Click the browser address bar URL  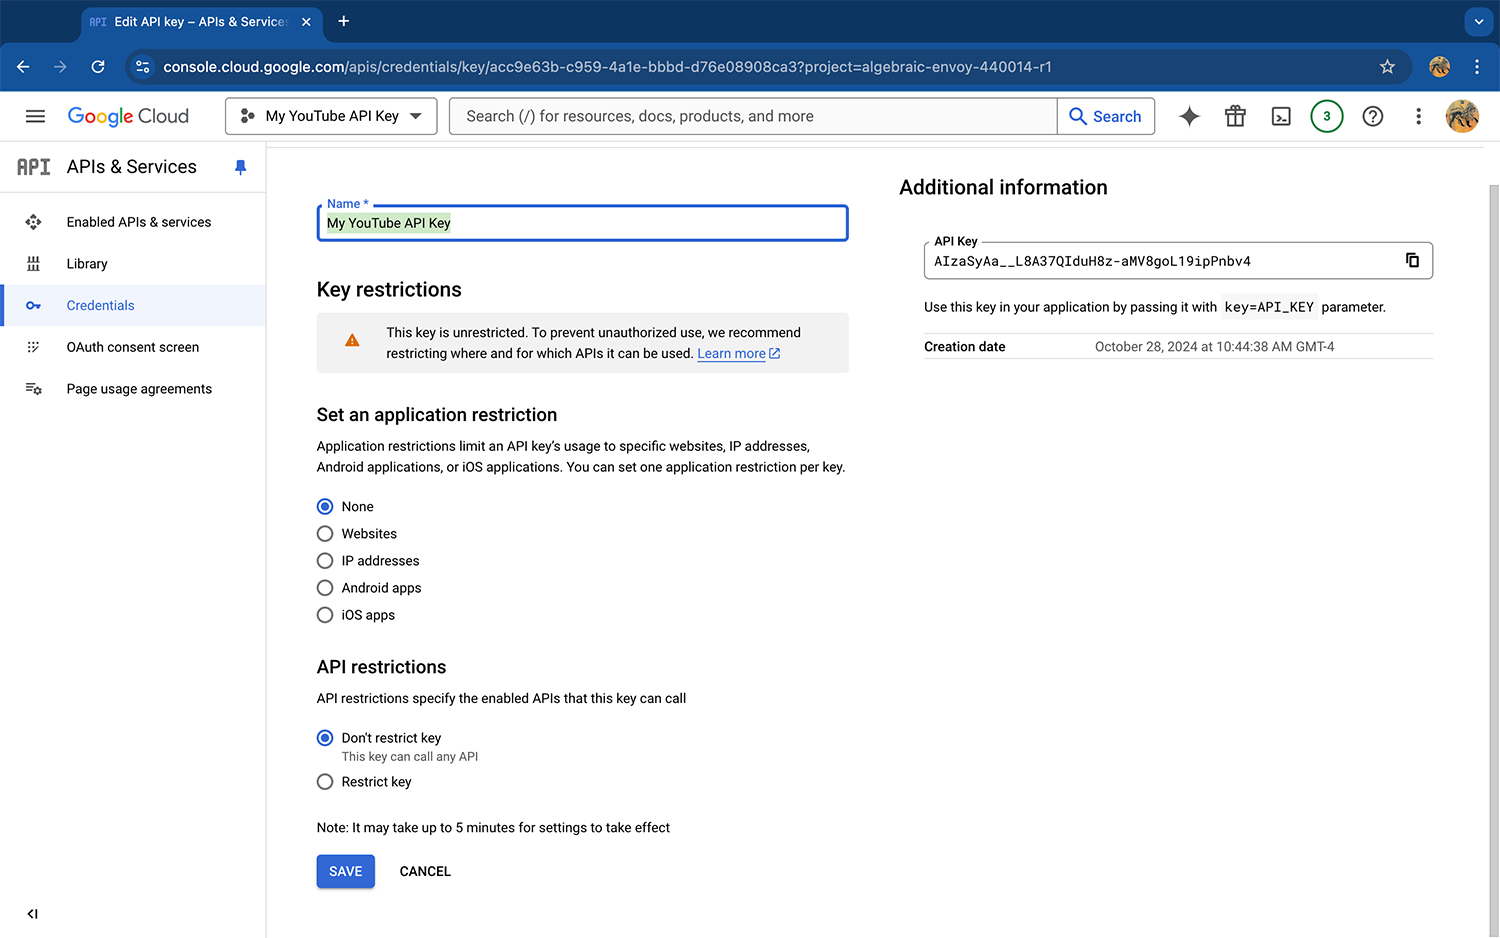(607, 67)
